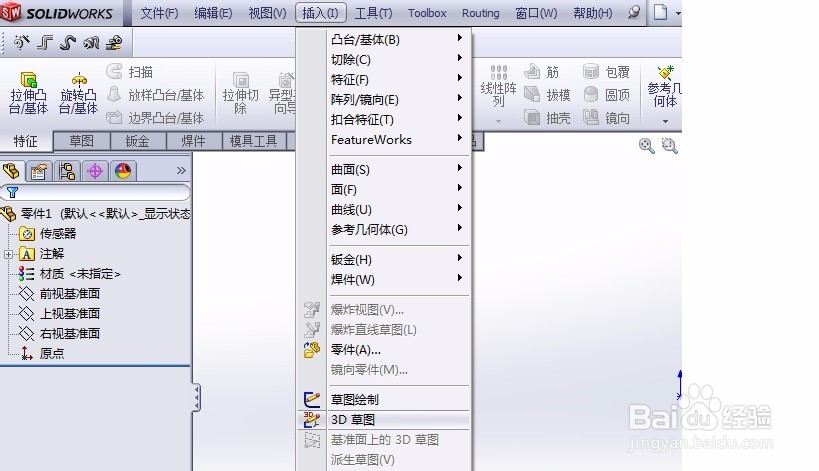The width and height of the screenshot is (819, 471).
Task: Open the DisplayManager color ball tab
Action: (123, 171)
